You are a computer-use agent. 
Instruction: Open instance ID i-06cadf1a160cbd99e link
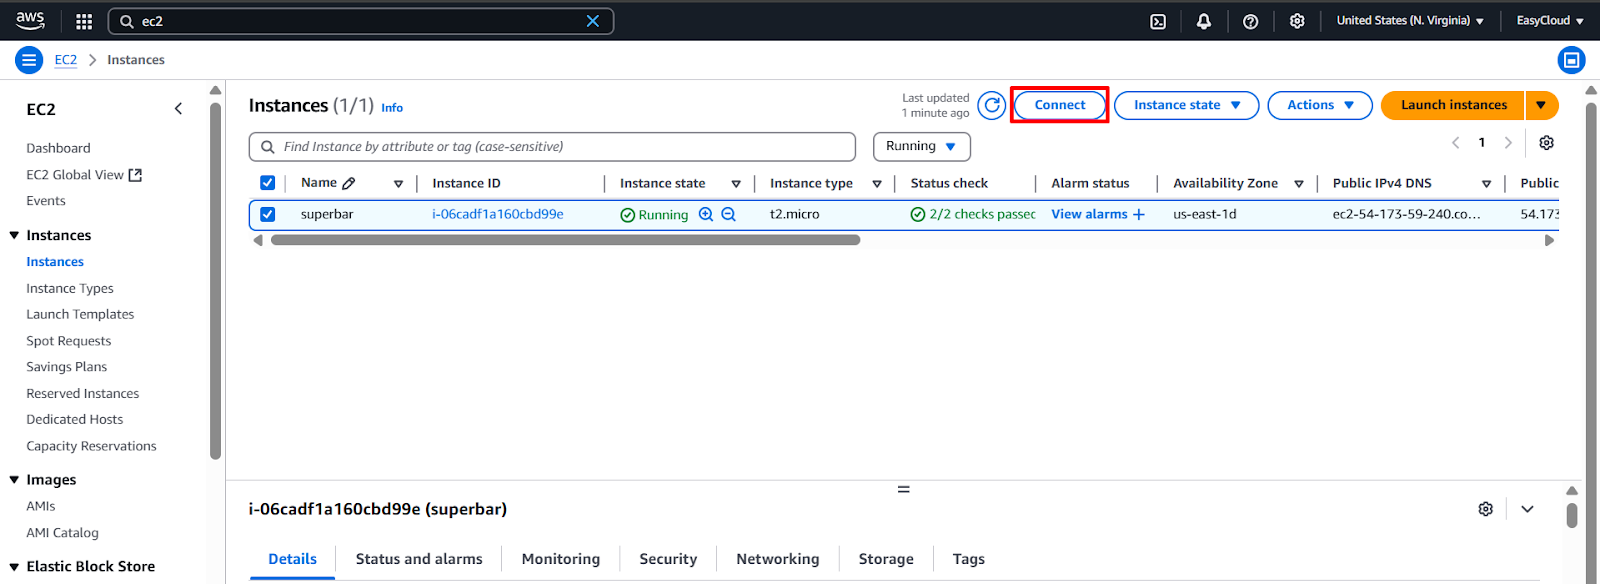click(498, 214)
